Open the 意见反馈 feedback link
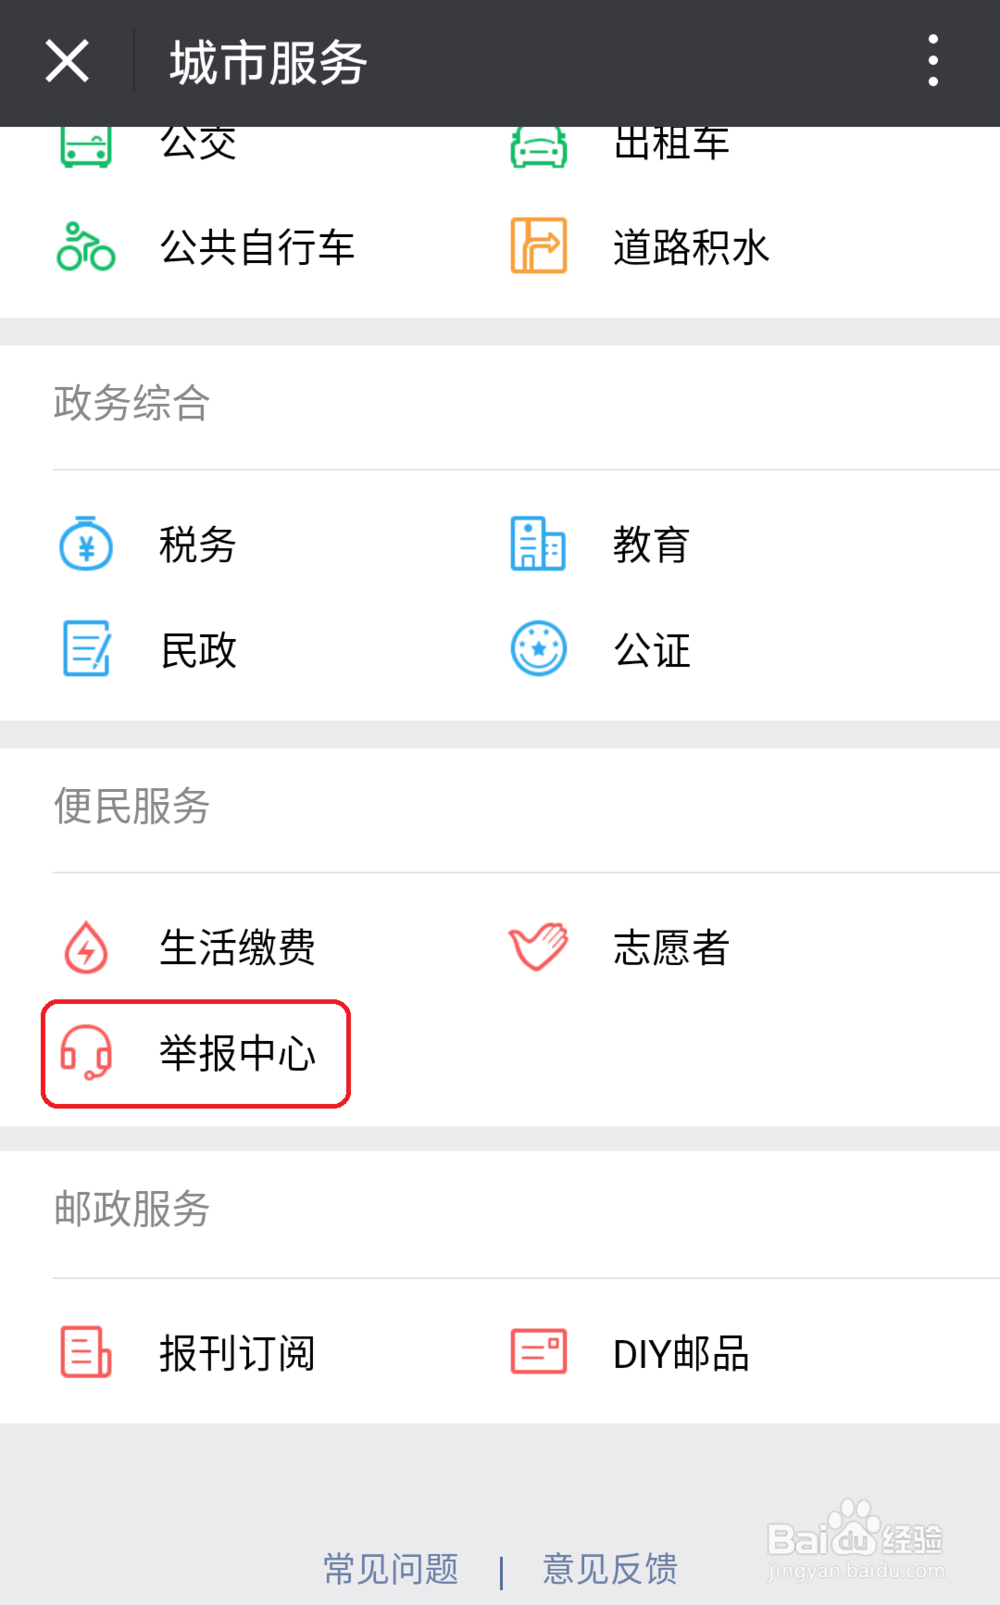The image size is (1000, 1605). pyautogui.click(x=610, y=1569)
